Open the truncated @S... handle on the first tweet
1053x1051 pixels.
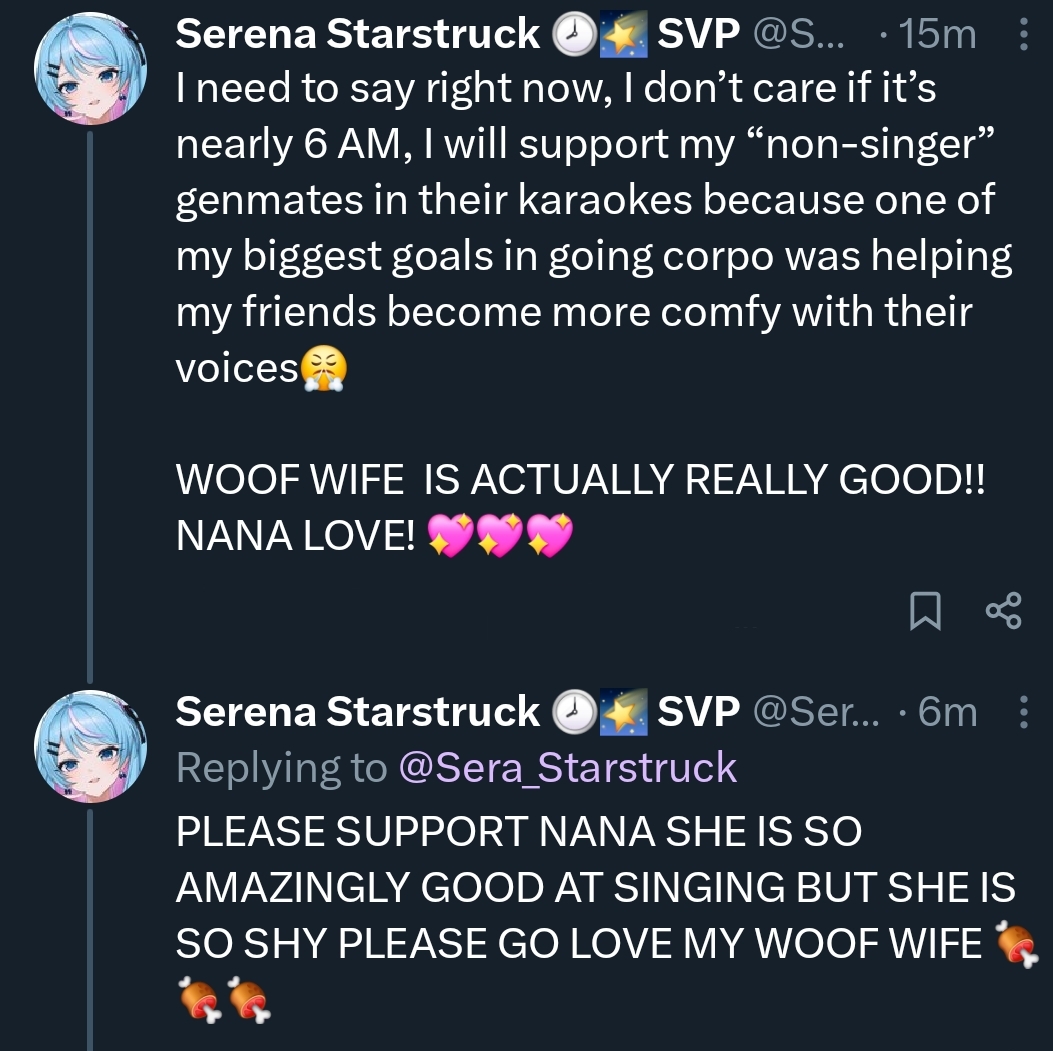[797, 36]
